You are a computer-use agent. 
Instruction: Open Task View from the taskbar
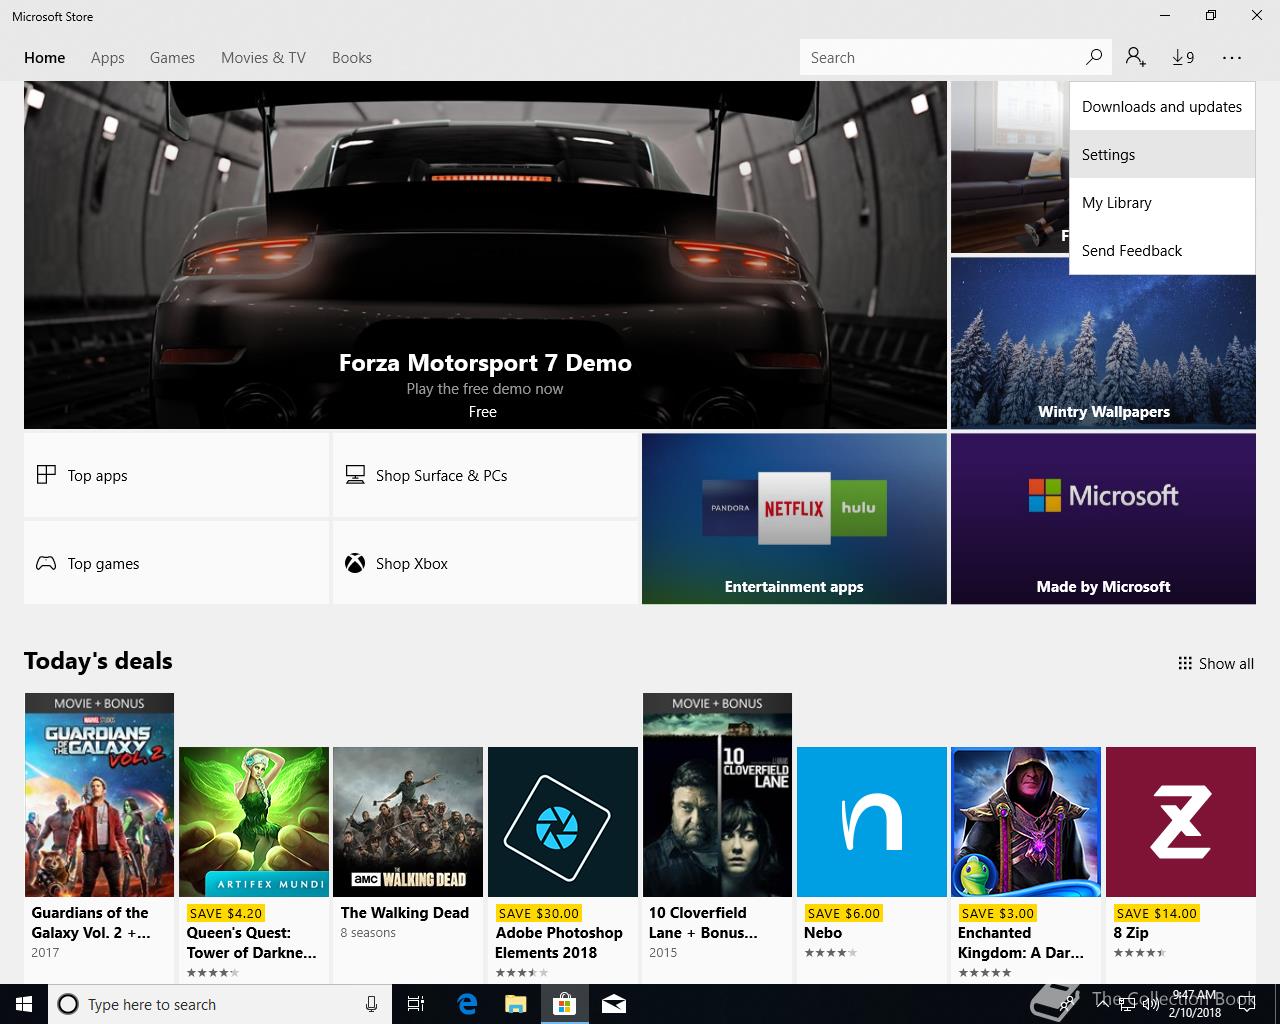tap(416, 1004)
